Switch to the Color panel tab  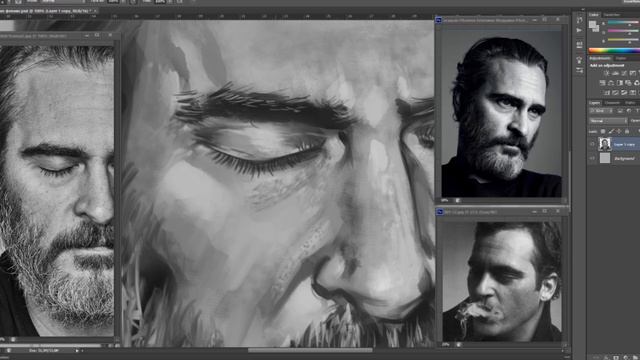click(594, 15)
